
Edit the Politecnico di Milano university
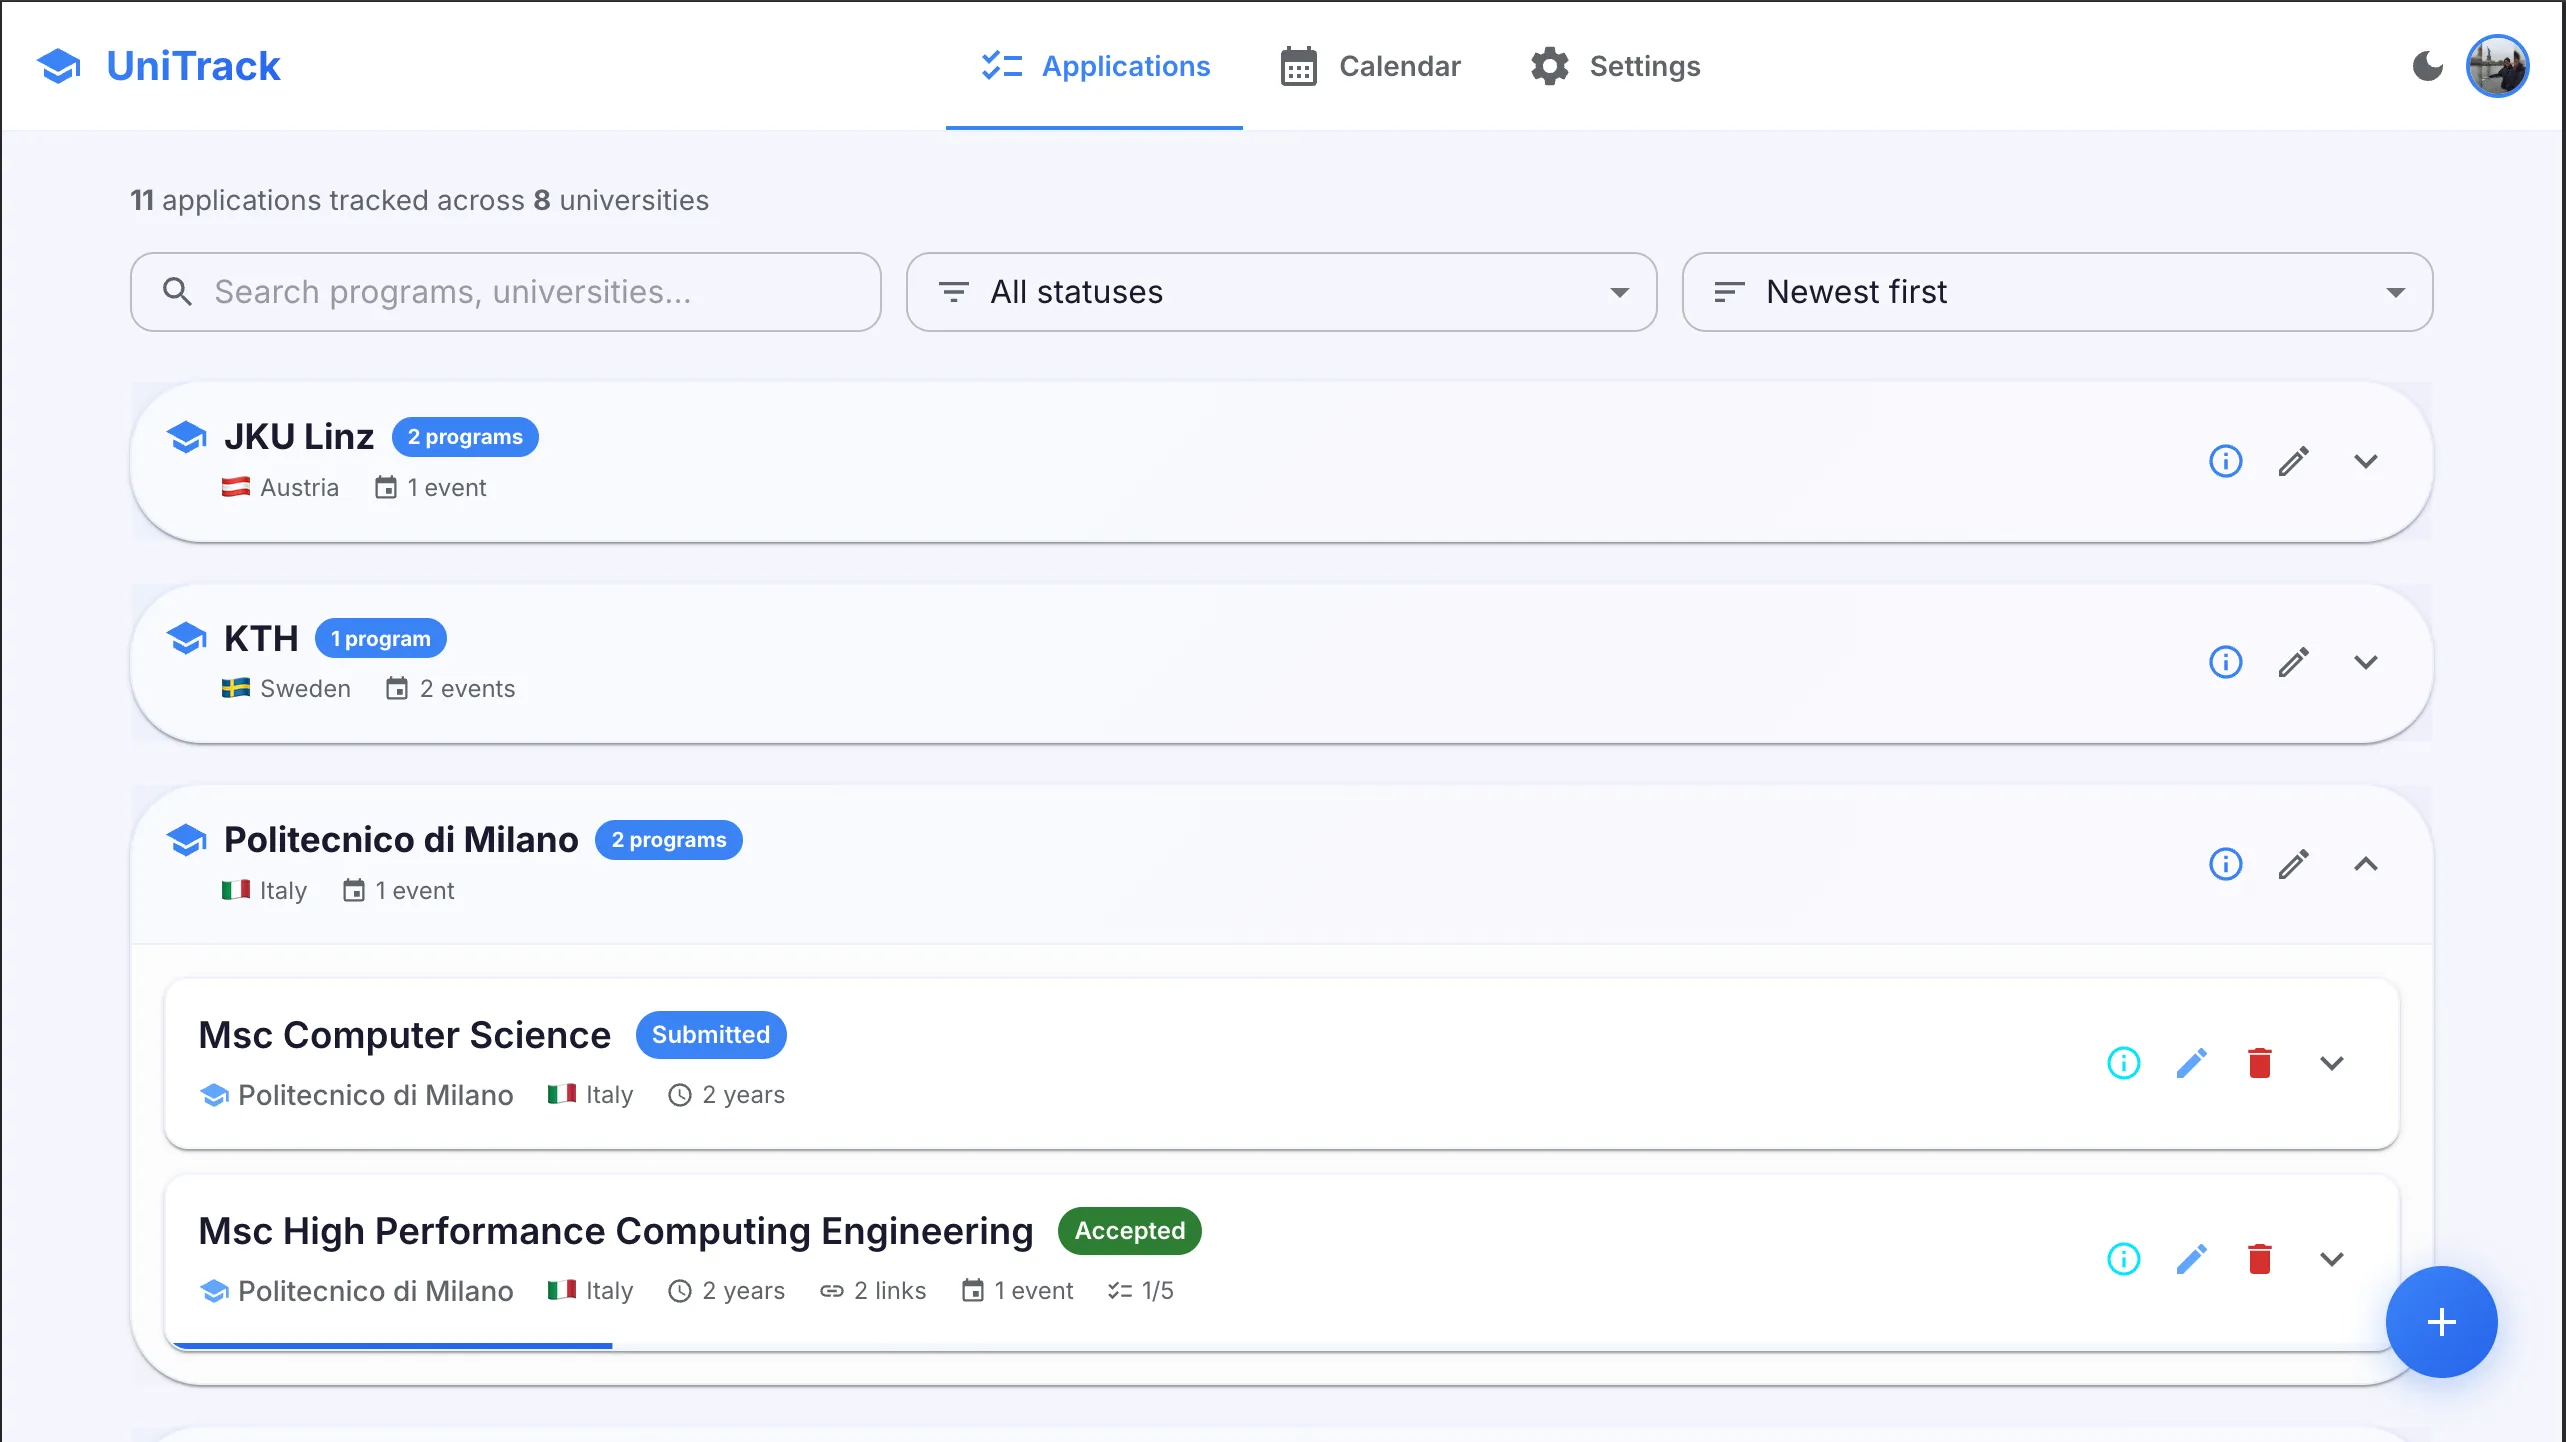pyautogui.click(x=2293, y=864)
